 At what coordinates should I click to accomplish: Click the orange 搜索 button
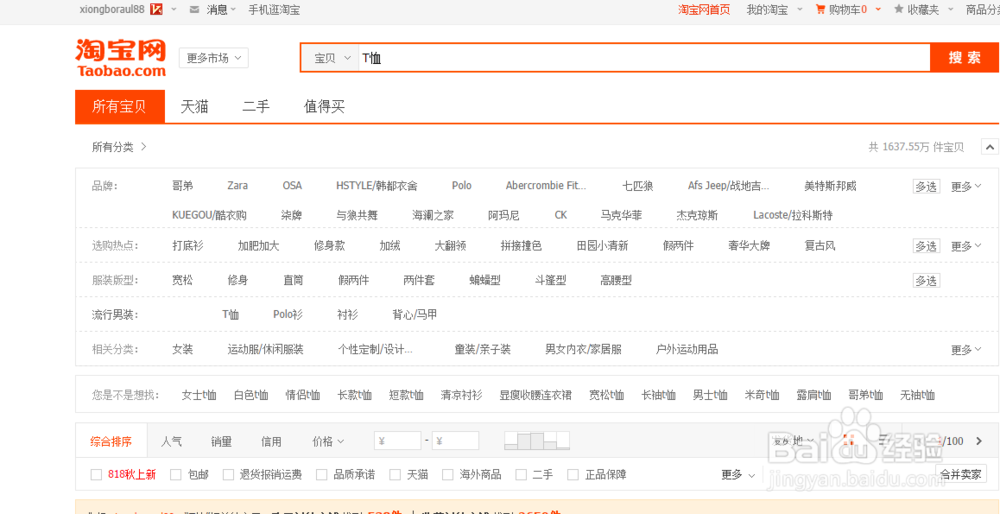click(x=964, y=58)
